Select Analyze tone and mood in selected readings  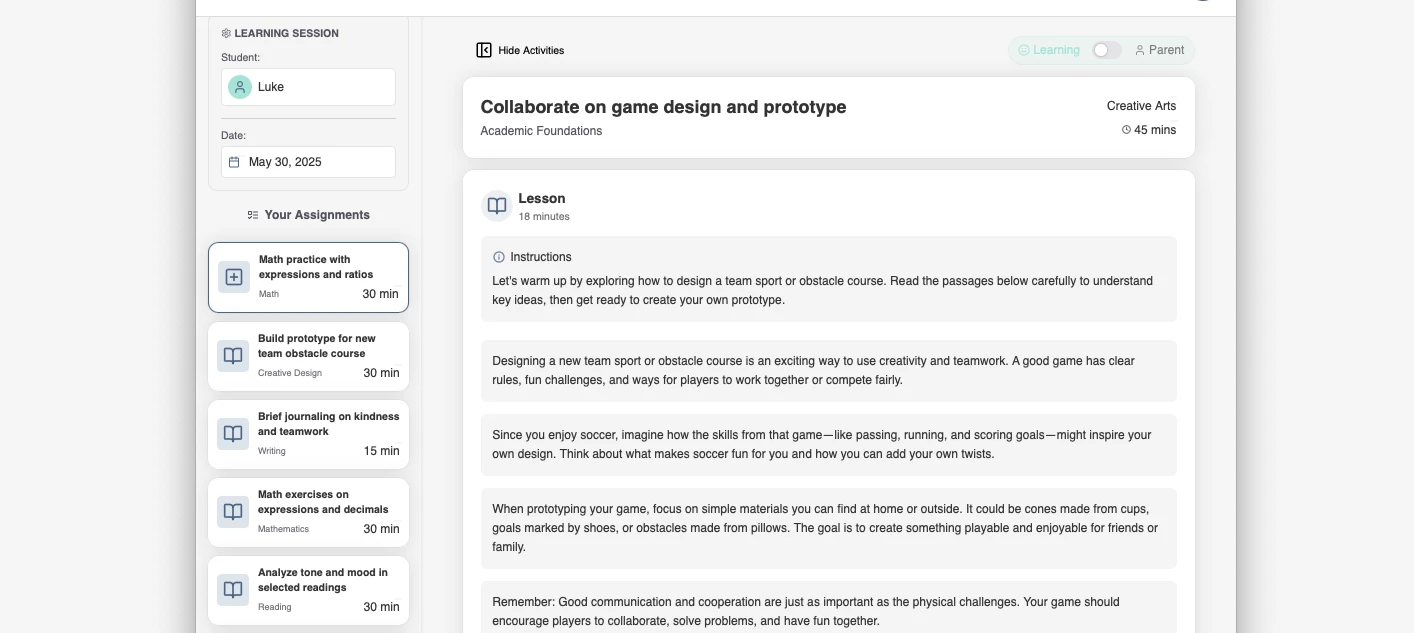(x=322, y=580)
